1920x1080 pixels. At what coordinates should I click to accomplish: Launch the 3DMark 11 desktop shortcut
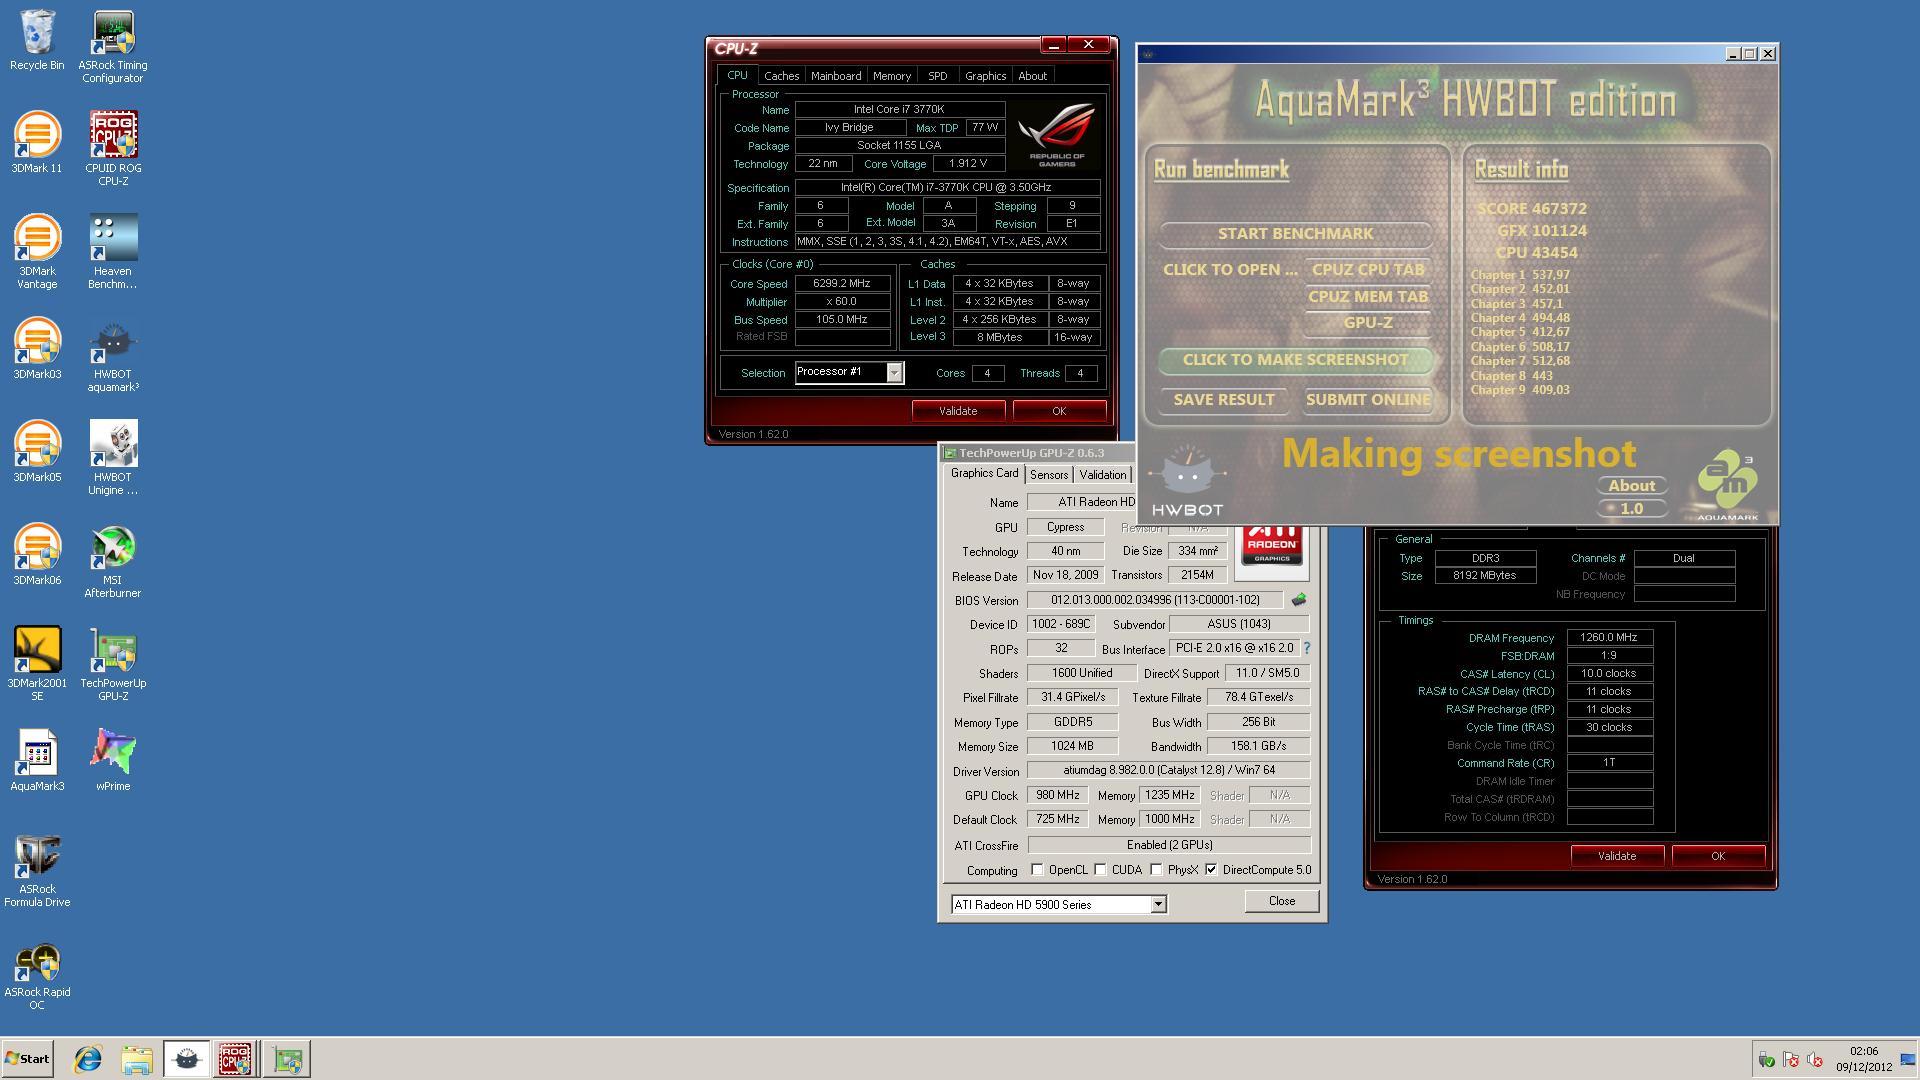pos(37,143)
